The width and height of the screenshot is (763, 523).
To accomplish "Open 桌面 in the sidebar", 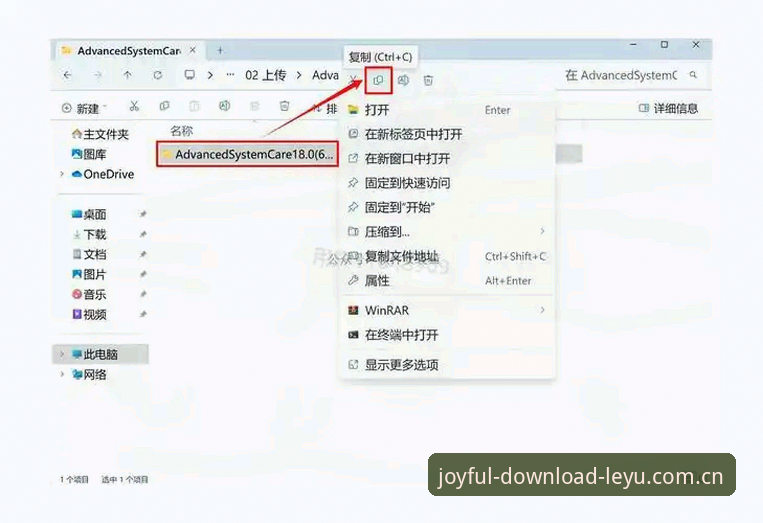I will click(x=89, y=214).
